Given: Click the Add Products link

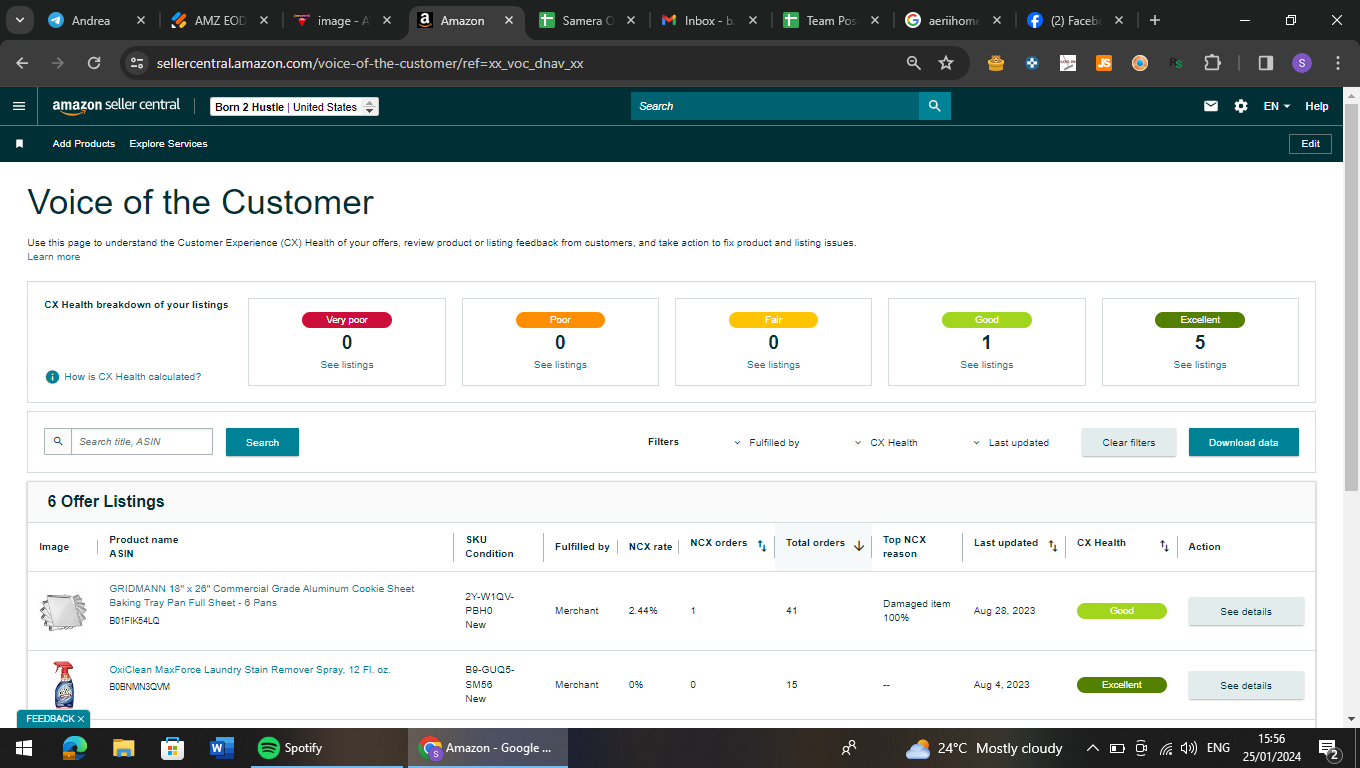Looking at the screenshot, I should [84, 144].
